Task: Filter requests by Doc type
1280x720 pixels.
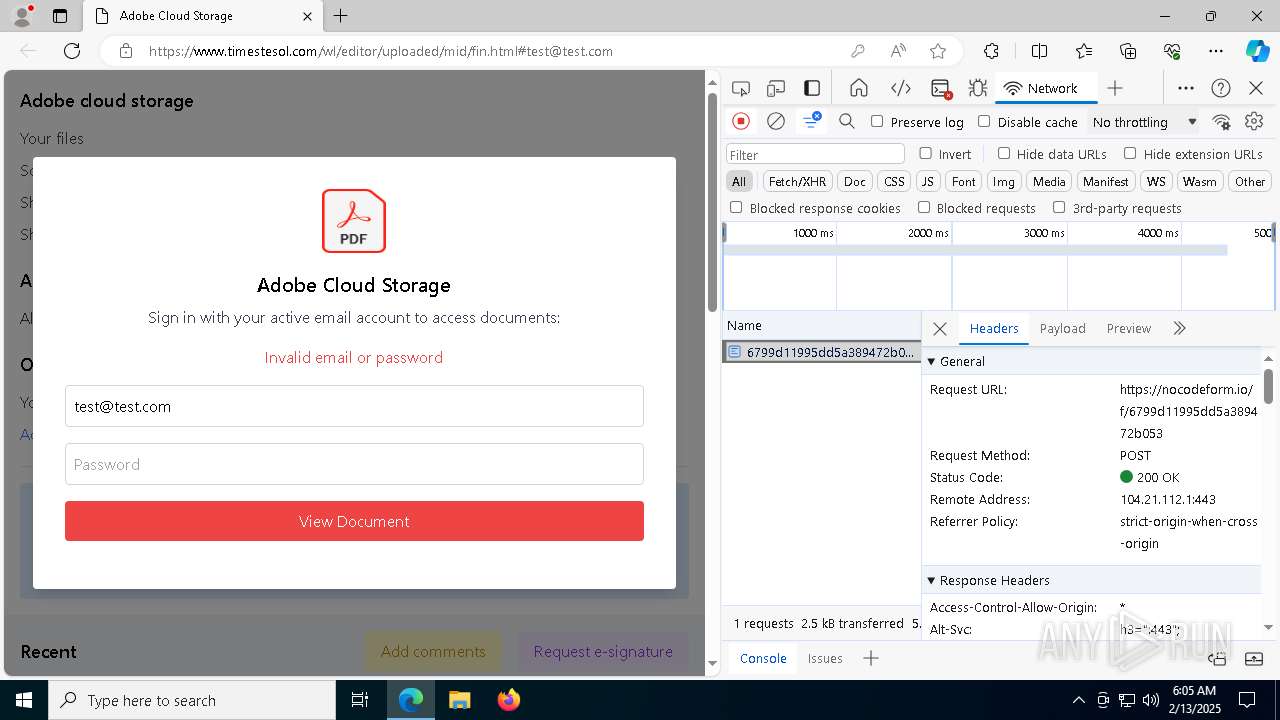Action: click(855, 181)
